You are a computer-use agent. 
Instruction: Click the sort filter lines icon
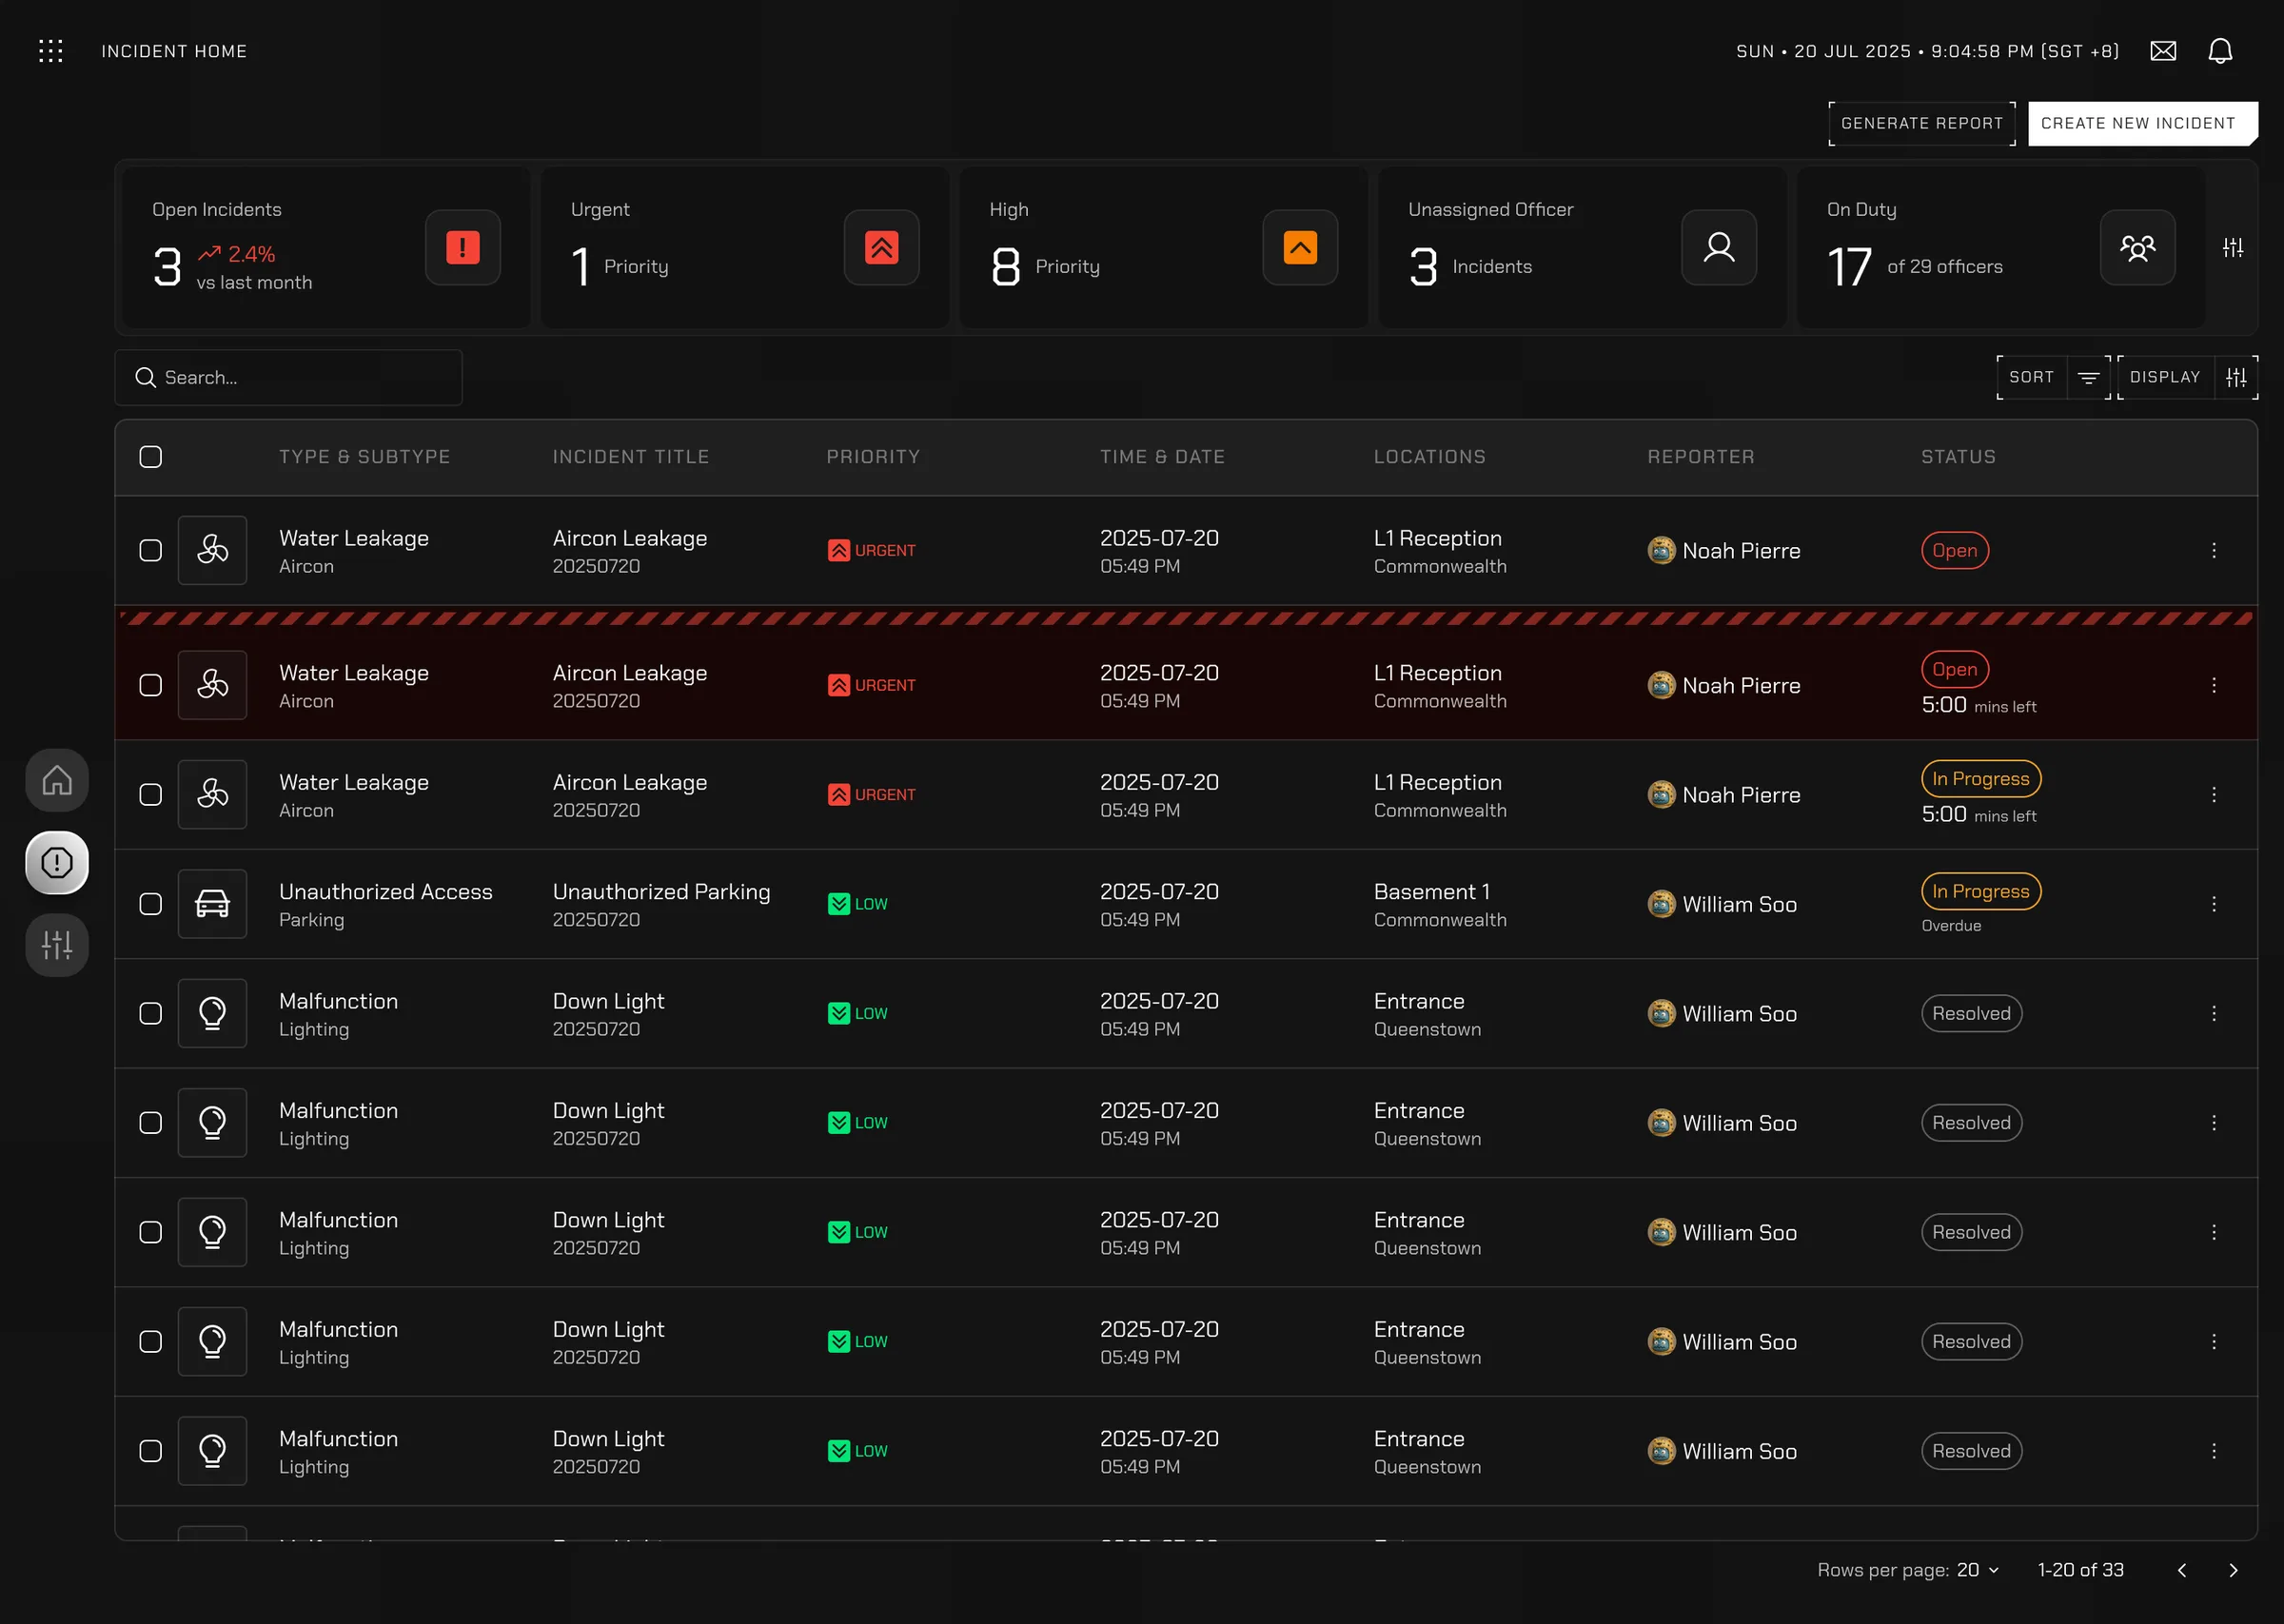pyautogui.click(x=2088, y=377)
